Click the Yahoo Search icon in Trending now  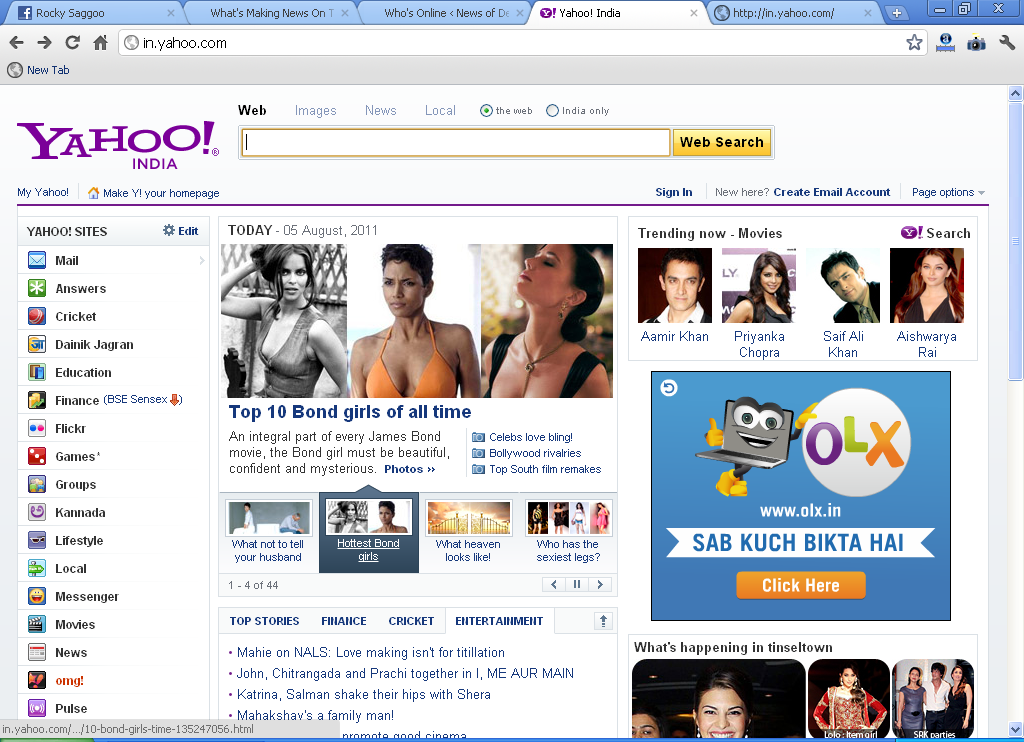(x=910, y=233)
